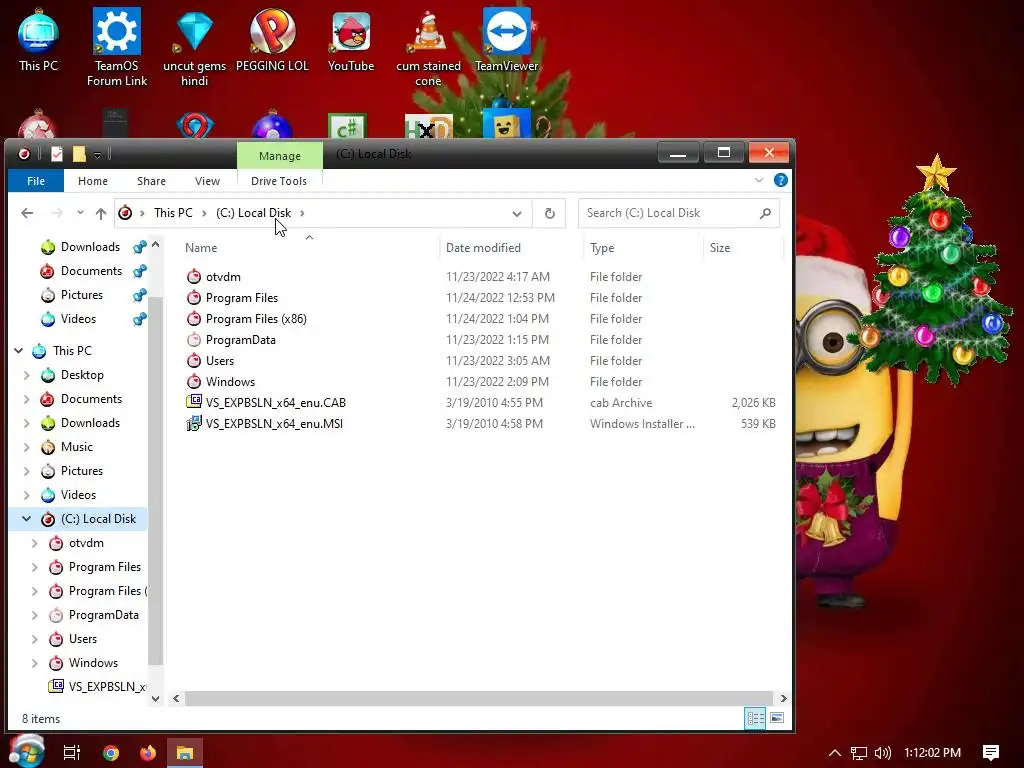Click the Manage contextual tab

280,155
